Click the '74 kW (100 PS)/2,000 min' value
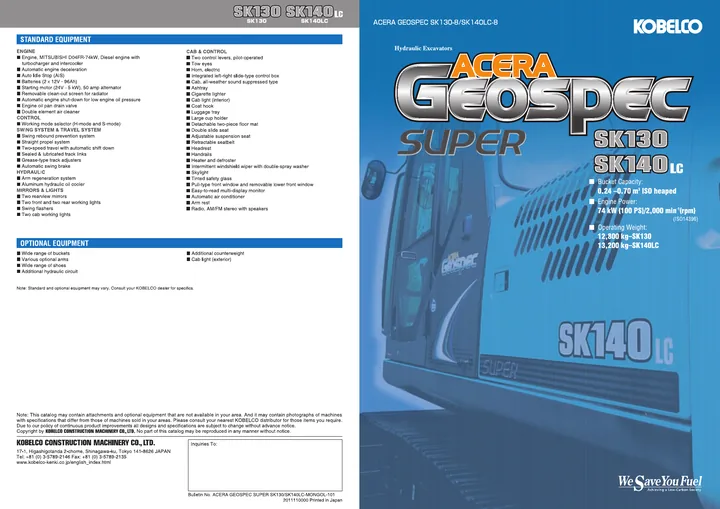Viewport: 720px width, 509px height. coord(646,210)
